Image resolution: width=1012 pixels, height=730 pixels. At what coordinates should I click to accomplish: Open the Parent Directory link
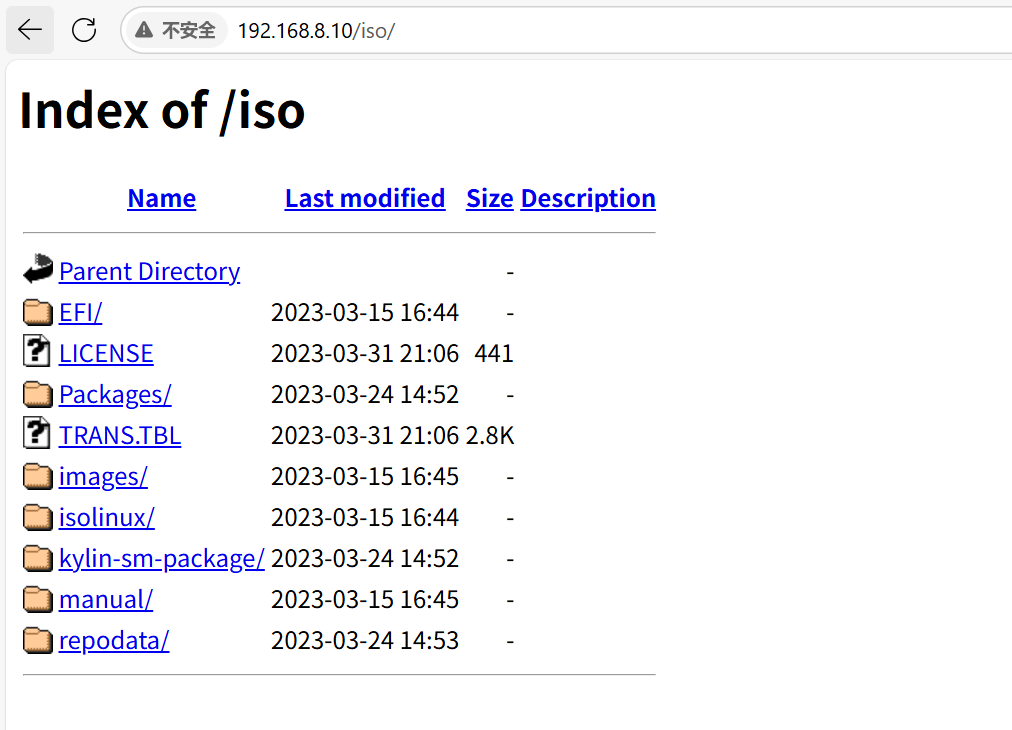click(x=149, y=271)
